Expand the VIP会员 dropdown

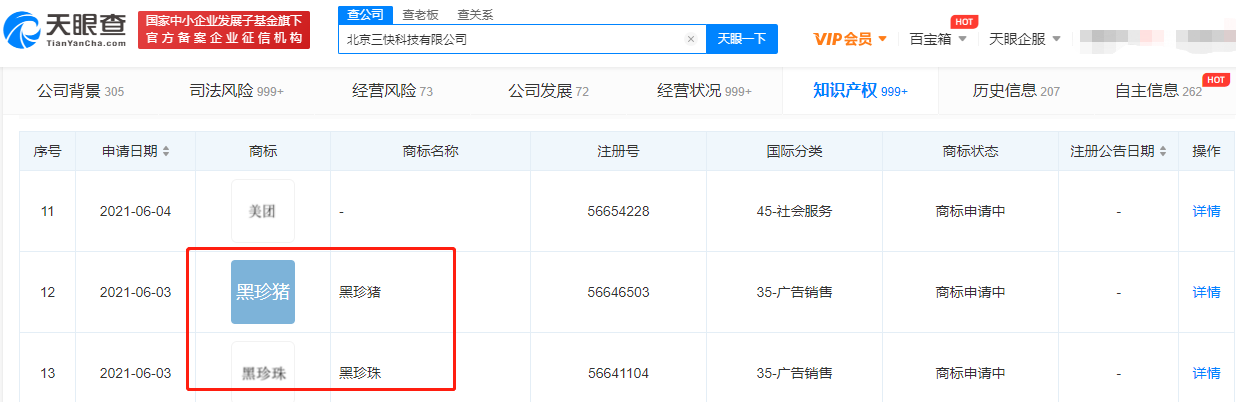tap(850, 39)
